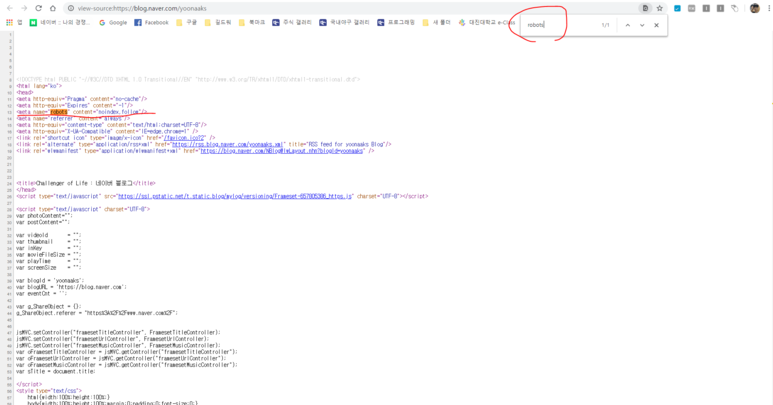Open the Naver bookmark
773x405 pixels.
(60, 22)
